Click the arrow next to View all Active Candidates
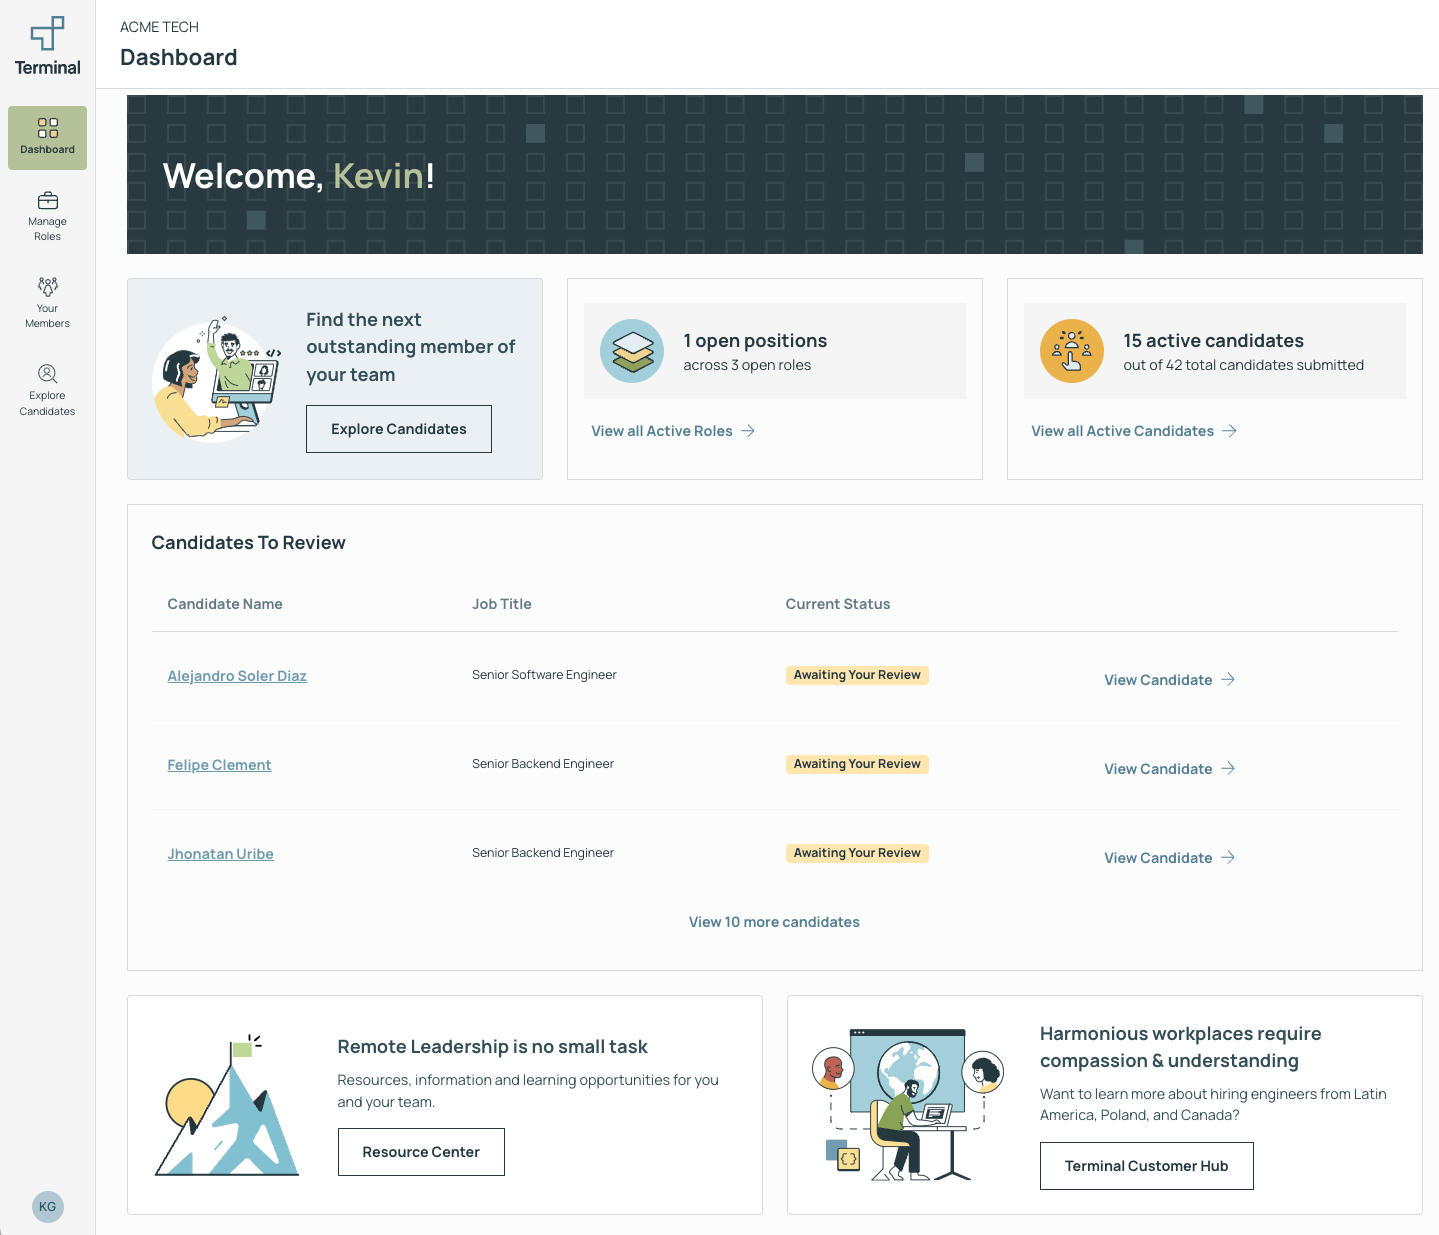This screenshot has height=1235, width=1439. pyautogui.click(x=1229, y=430)
